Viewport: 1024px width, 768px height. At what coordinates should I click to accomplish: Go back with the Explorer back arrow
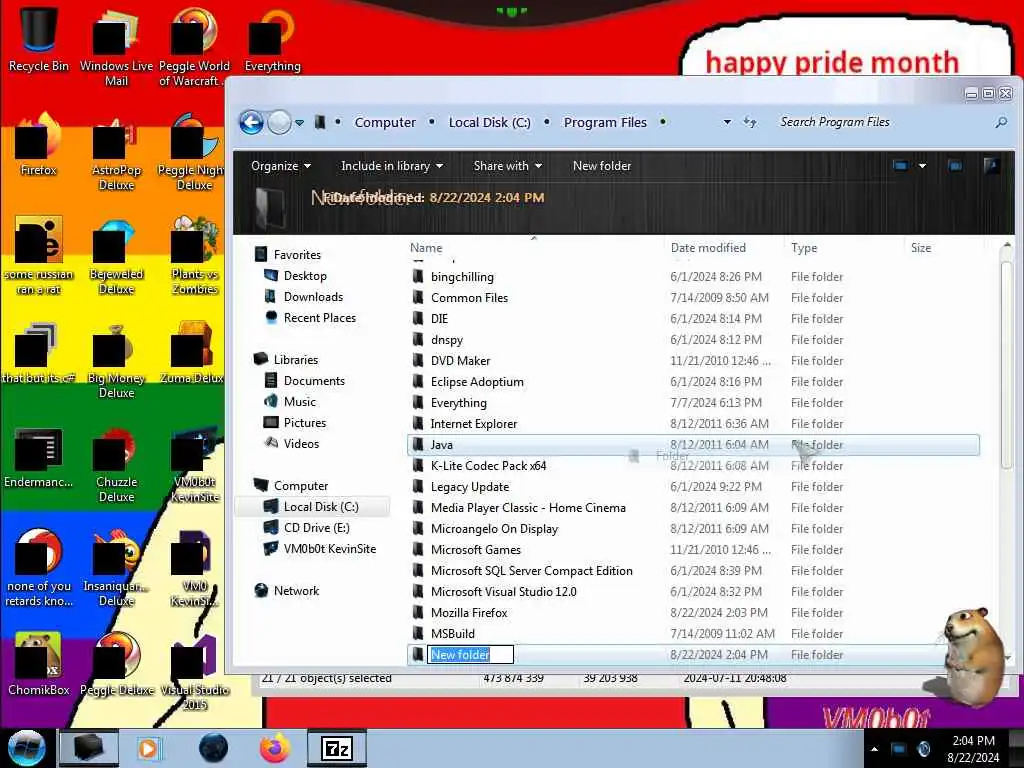click(251, 123)
